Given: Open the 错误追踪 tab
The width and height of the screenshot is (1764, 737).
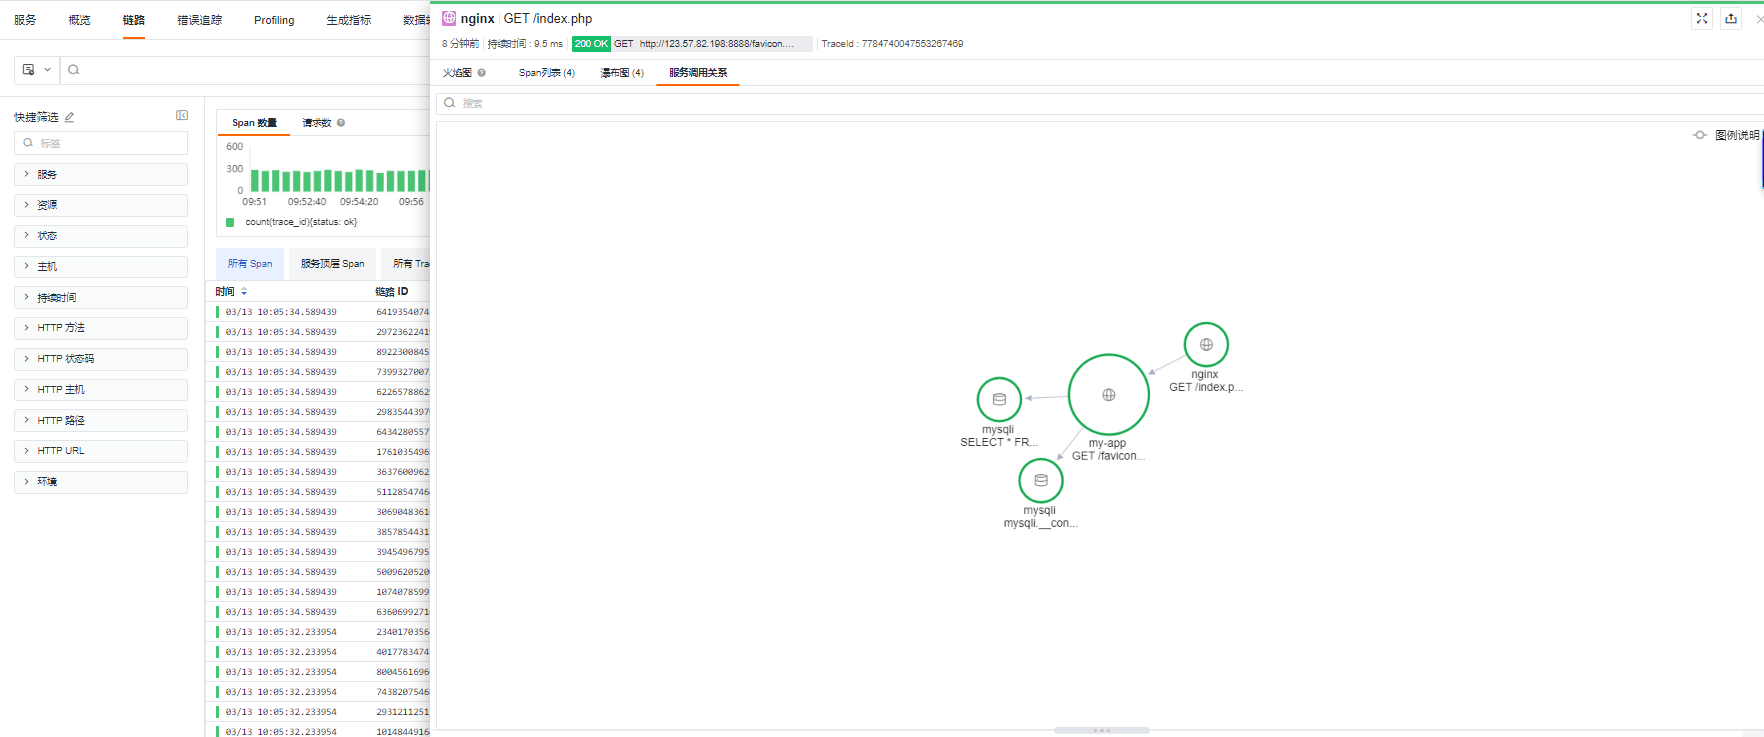Looking at the screenshot, I should (x=200, y=20).
